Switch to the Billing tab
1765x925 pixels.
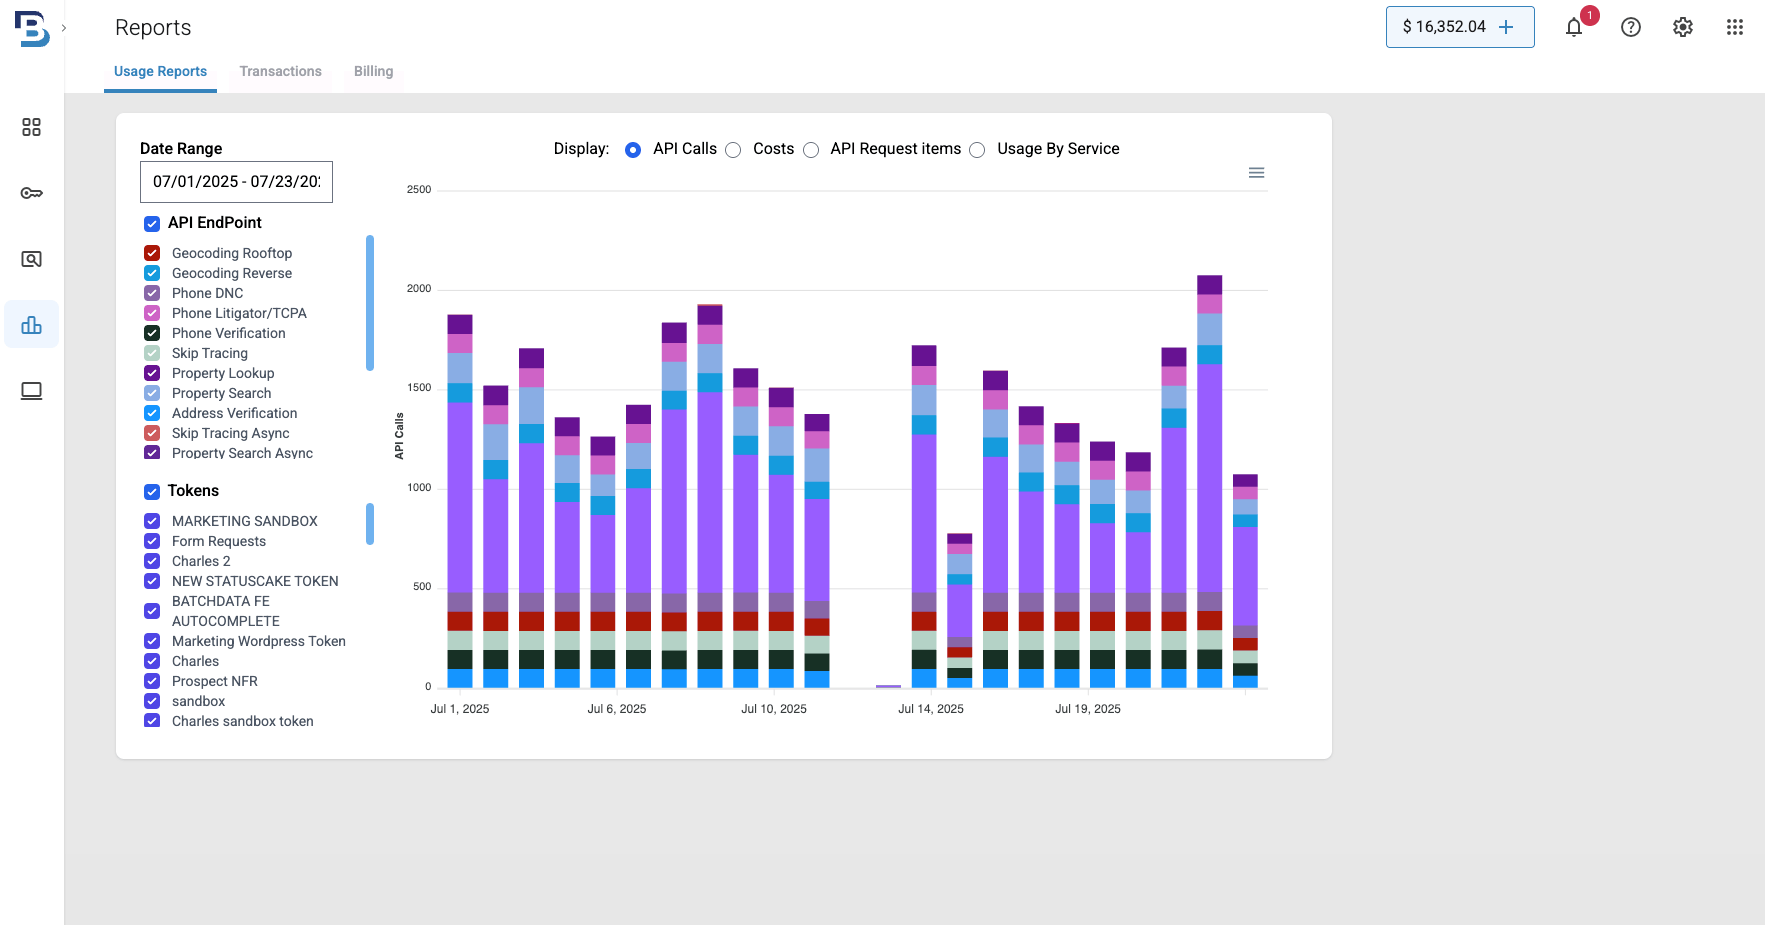point(373,71)
